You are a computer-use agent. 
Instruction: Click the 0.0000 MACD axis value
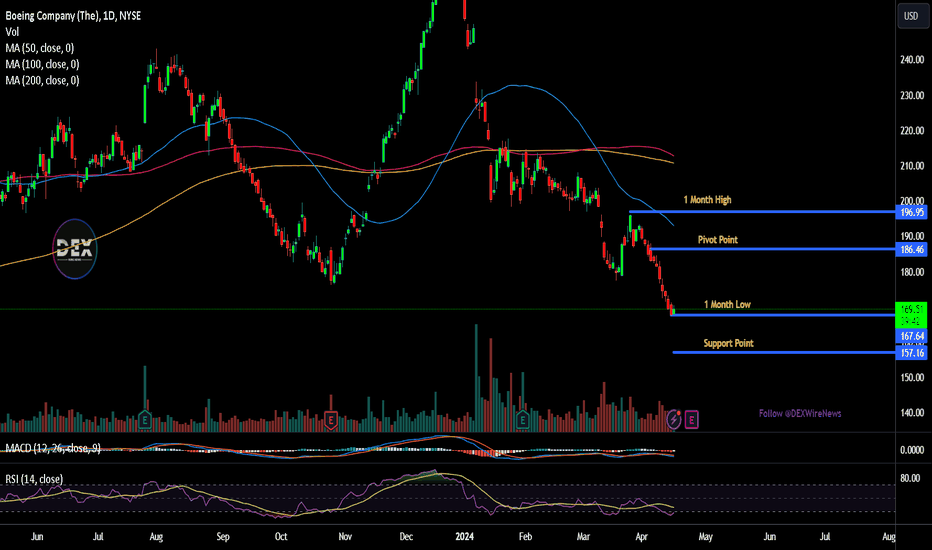912,450
